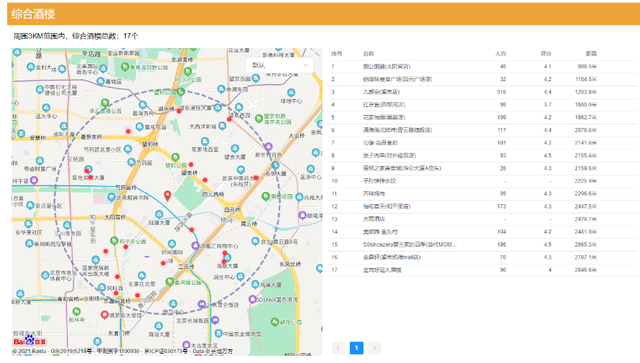
Task: Click the 北京服装学院 school marker
Action: tap(111, 198)
